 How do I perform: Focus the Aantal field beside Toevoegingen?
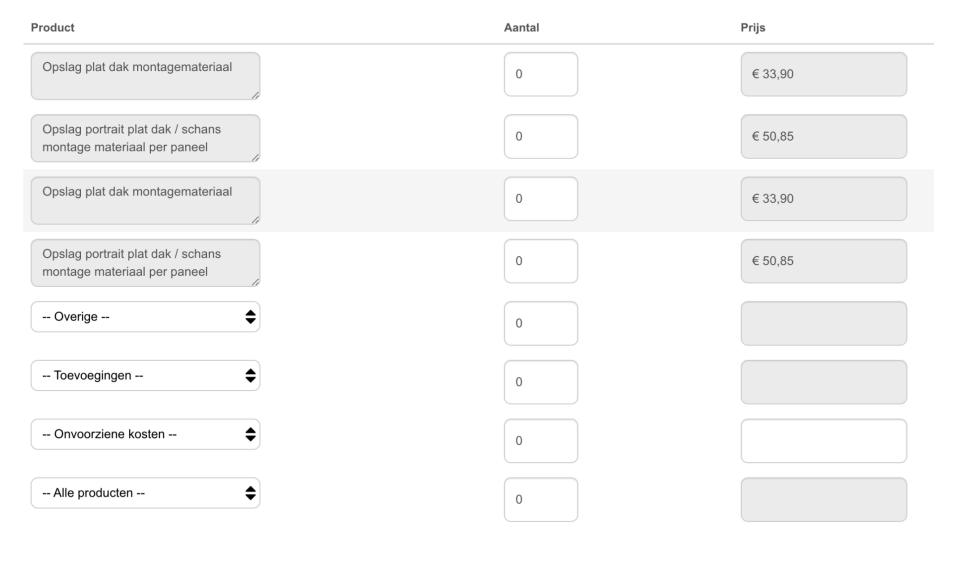point(540,382)
